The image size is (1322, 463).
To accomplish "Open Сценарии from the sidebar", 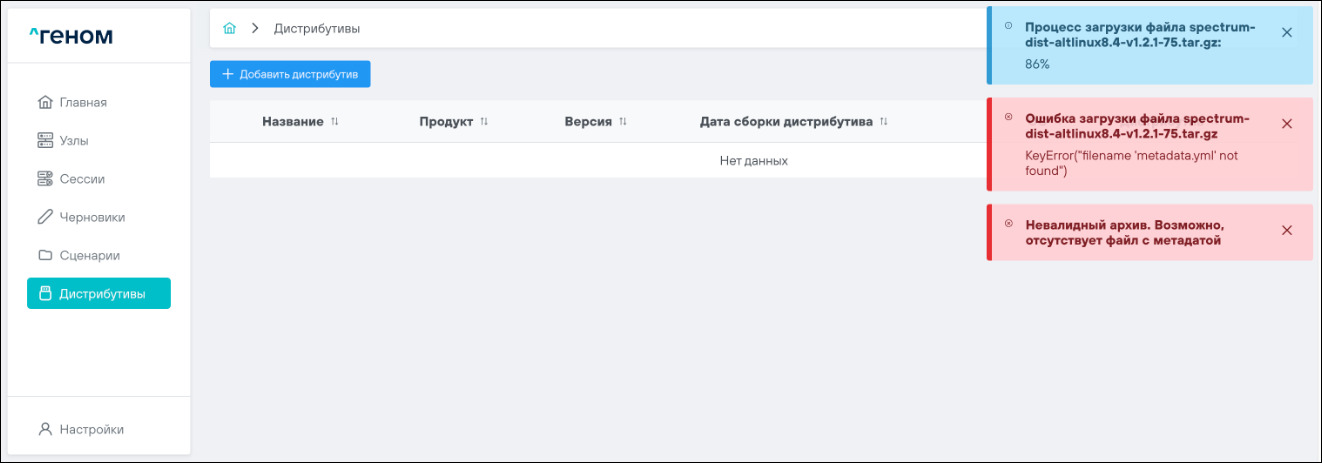I will coord(89,255).
